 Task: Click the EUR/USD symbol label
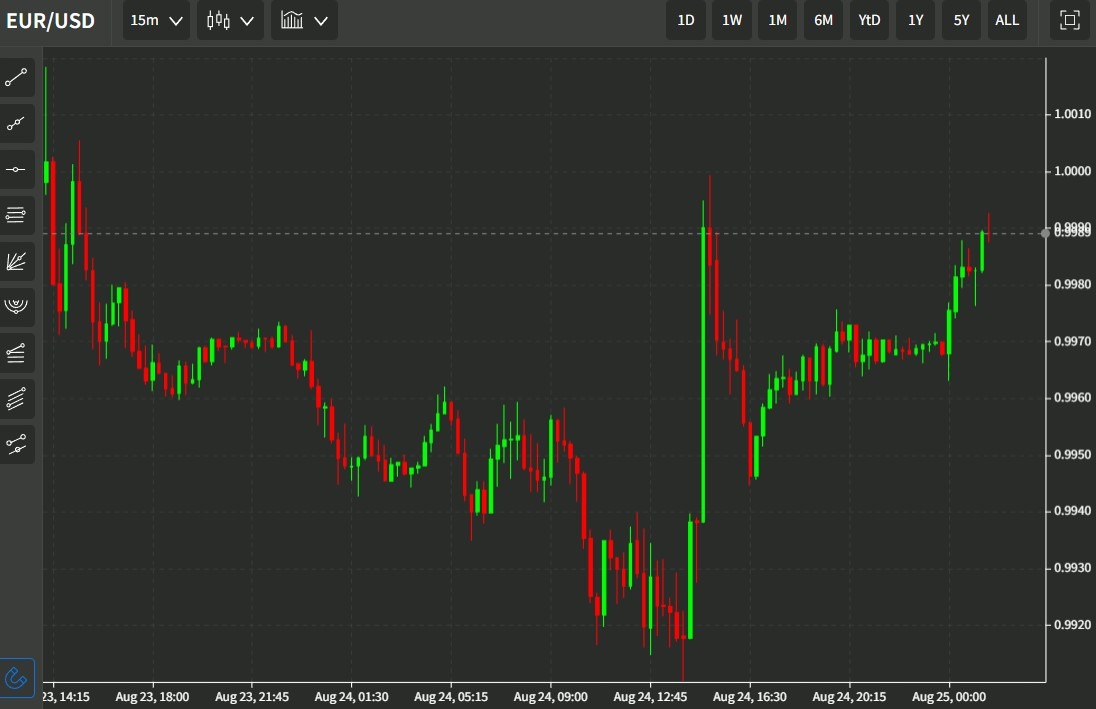(x=51, y=20)
